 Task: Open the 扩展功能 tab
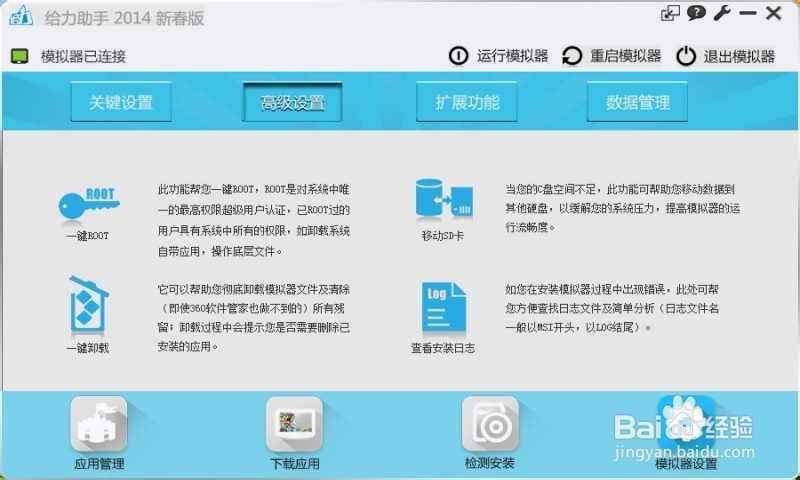[467, 102]
